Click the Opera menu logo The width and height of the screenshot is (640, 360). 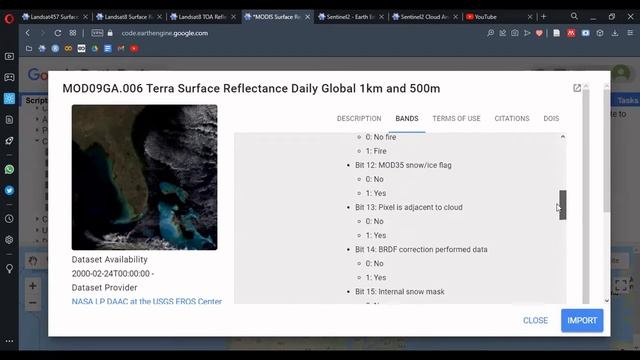coord(9,19)
